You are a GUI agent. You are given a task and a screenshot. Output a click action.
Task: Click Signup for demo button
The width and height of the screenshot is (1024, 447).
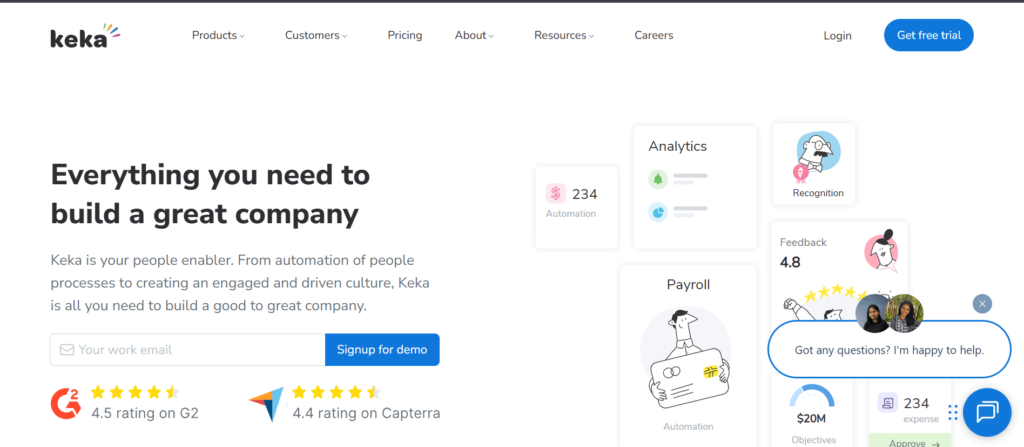pos(381,350)
